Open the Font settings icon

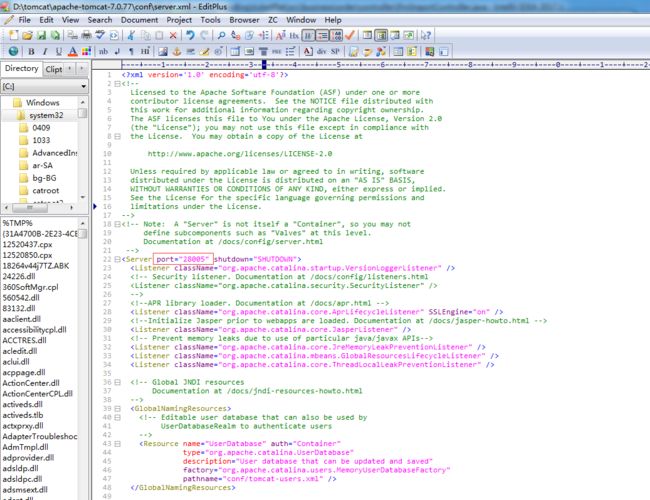tap(281, 35)
